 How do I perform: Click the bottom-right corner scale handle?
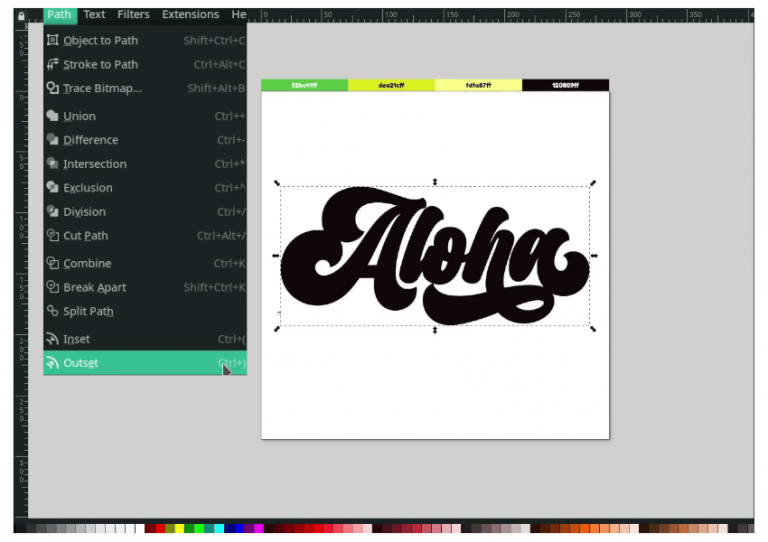[x=593, y=329]
